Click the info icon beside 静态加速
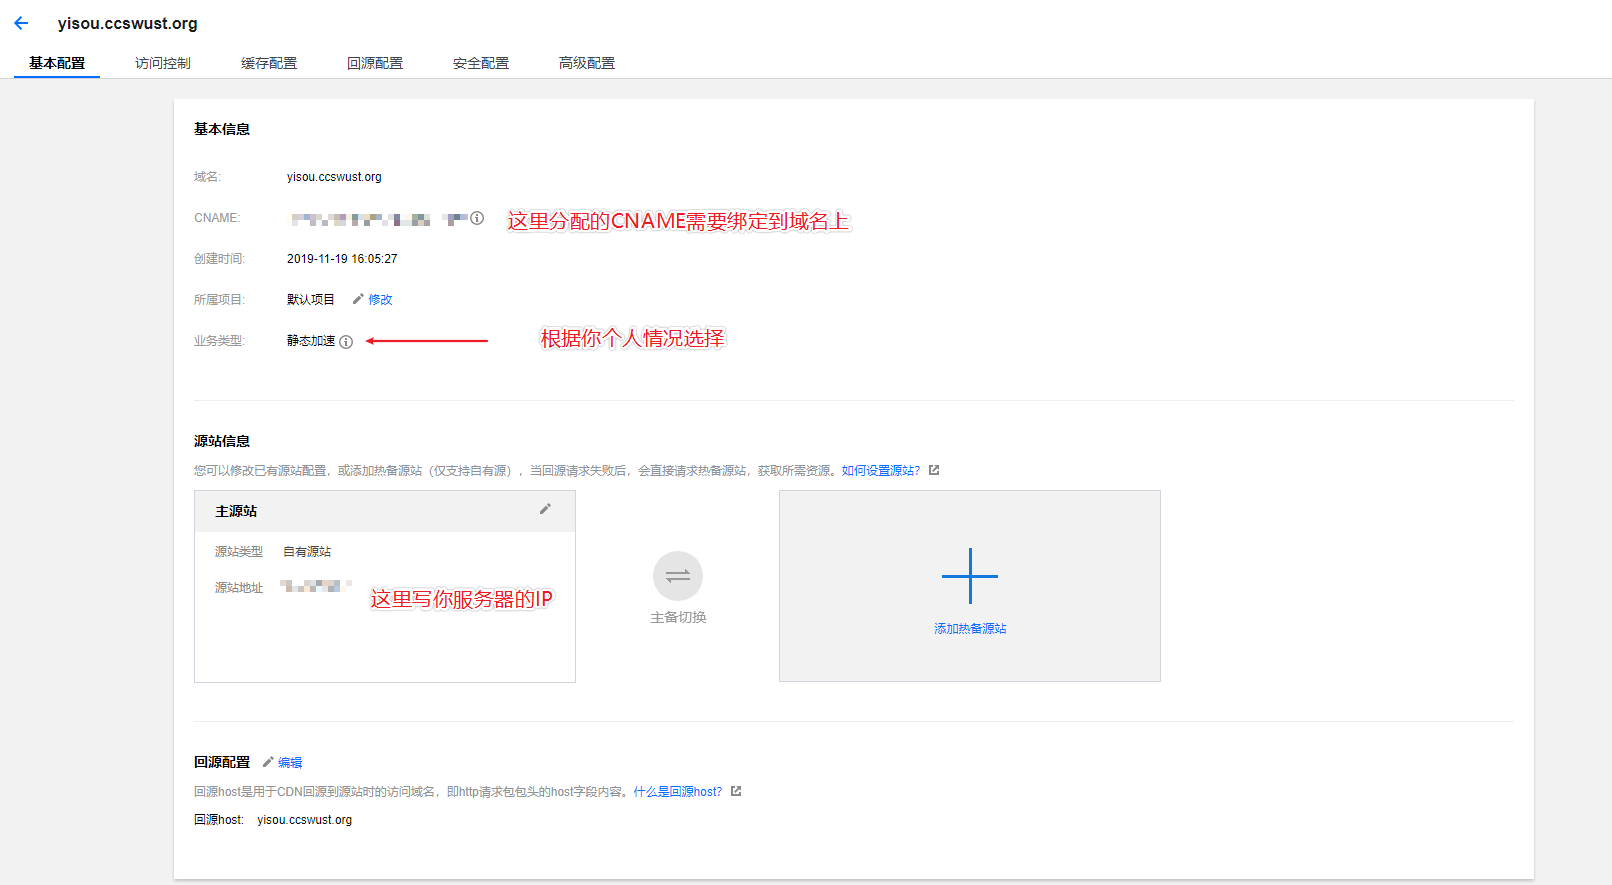Viewport: 1612px width, 885px height. (x=346, y=342)
